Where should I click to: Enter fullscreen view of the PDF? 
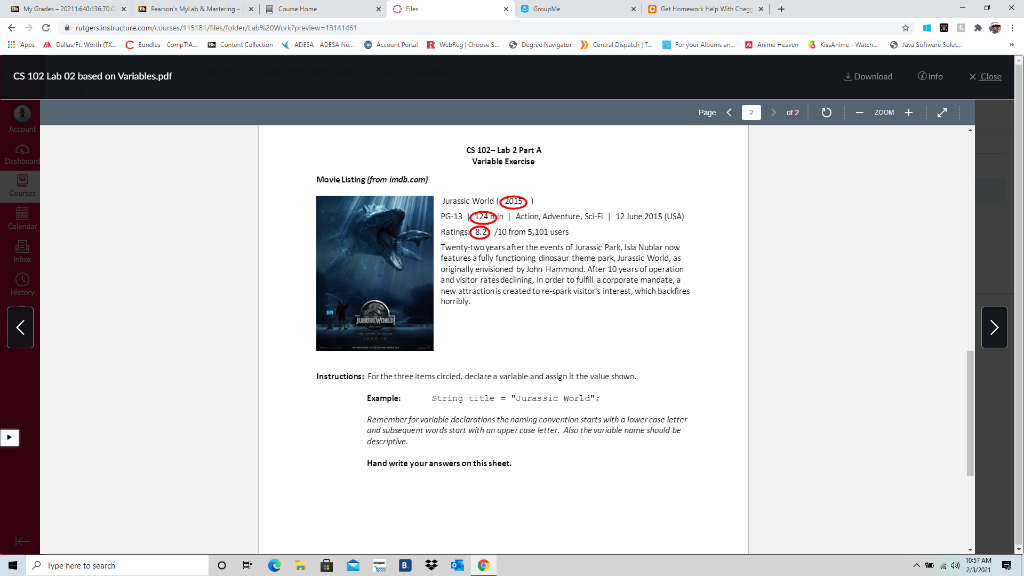942,112
